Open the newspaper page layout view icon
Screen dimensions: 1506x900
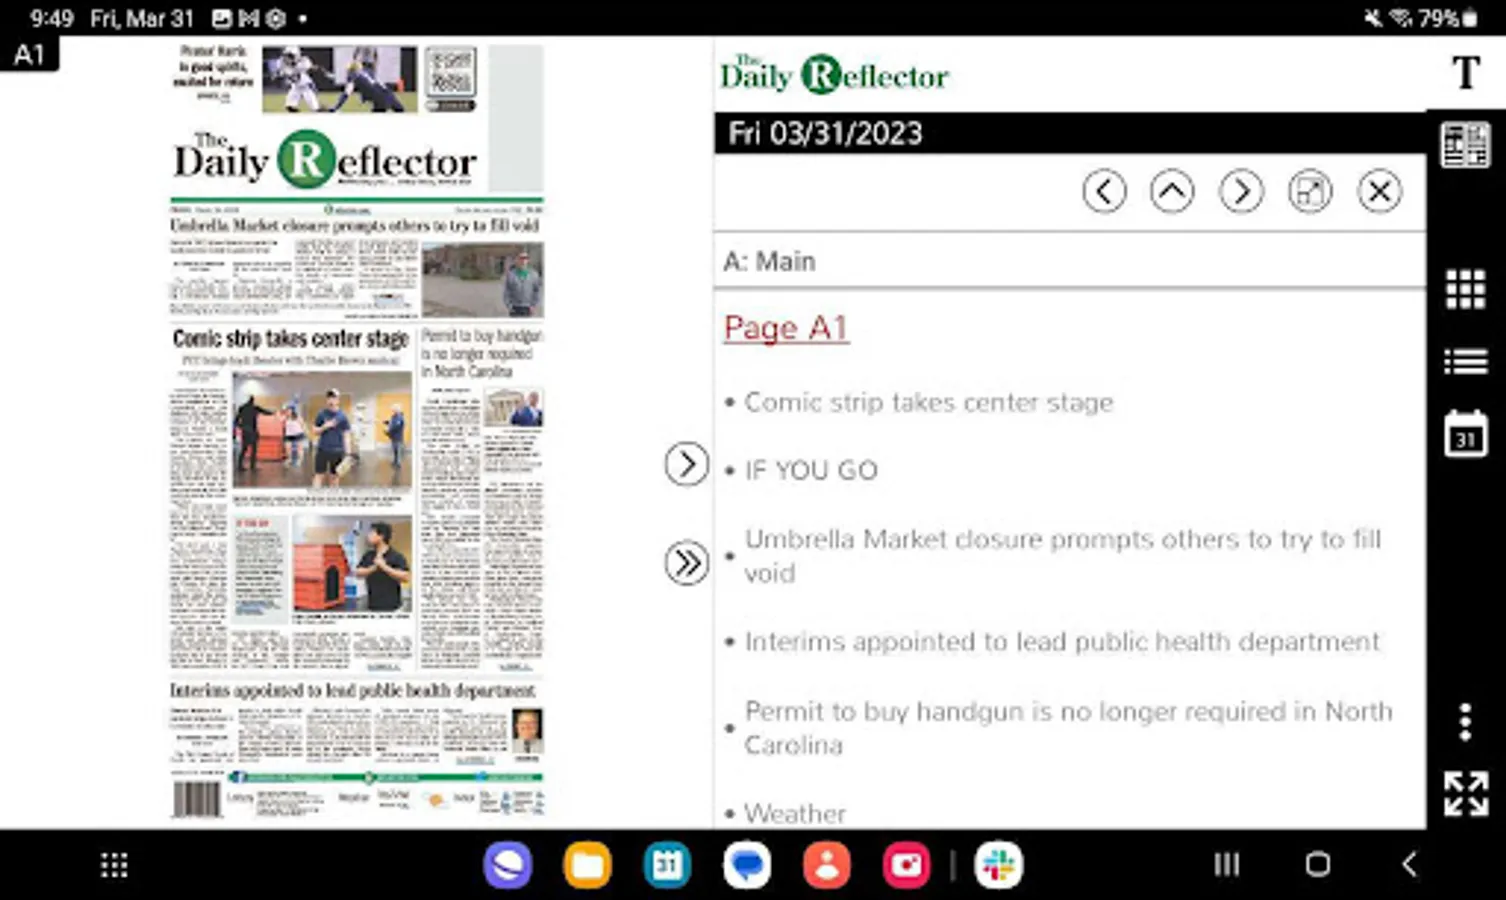(1465, 145)
